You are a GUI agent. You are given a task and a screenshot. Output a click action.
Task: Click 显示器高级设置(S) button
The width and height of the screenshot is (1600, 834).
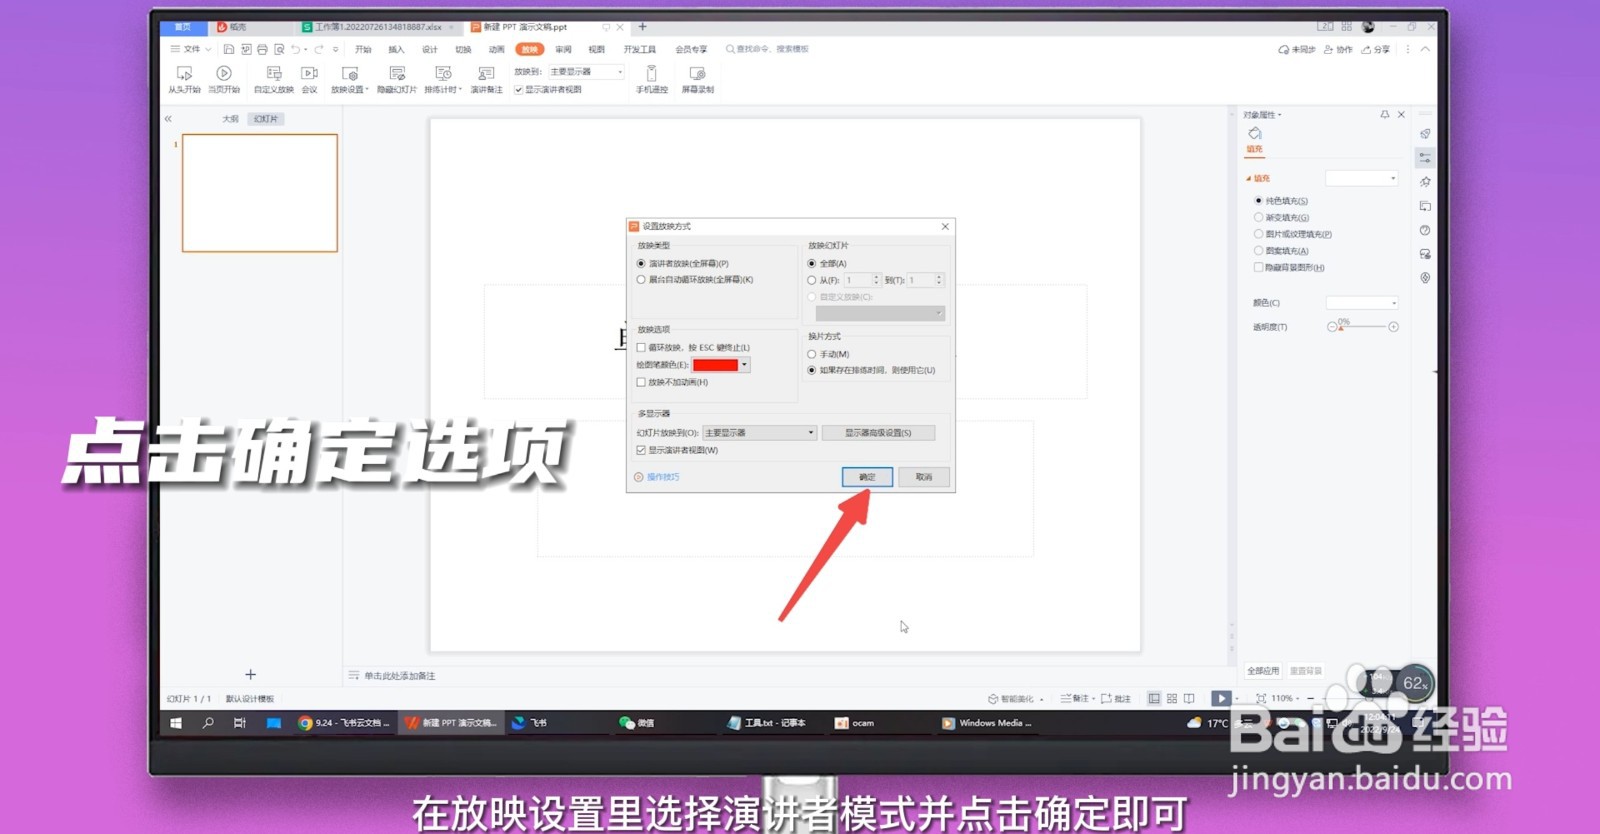(x=878, y=433)
